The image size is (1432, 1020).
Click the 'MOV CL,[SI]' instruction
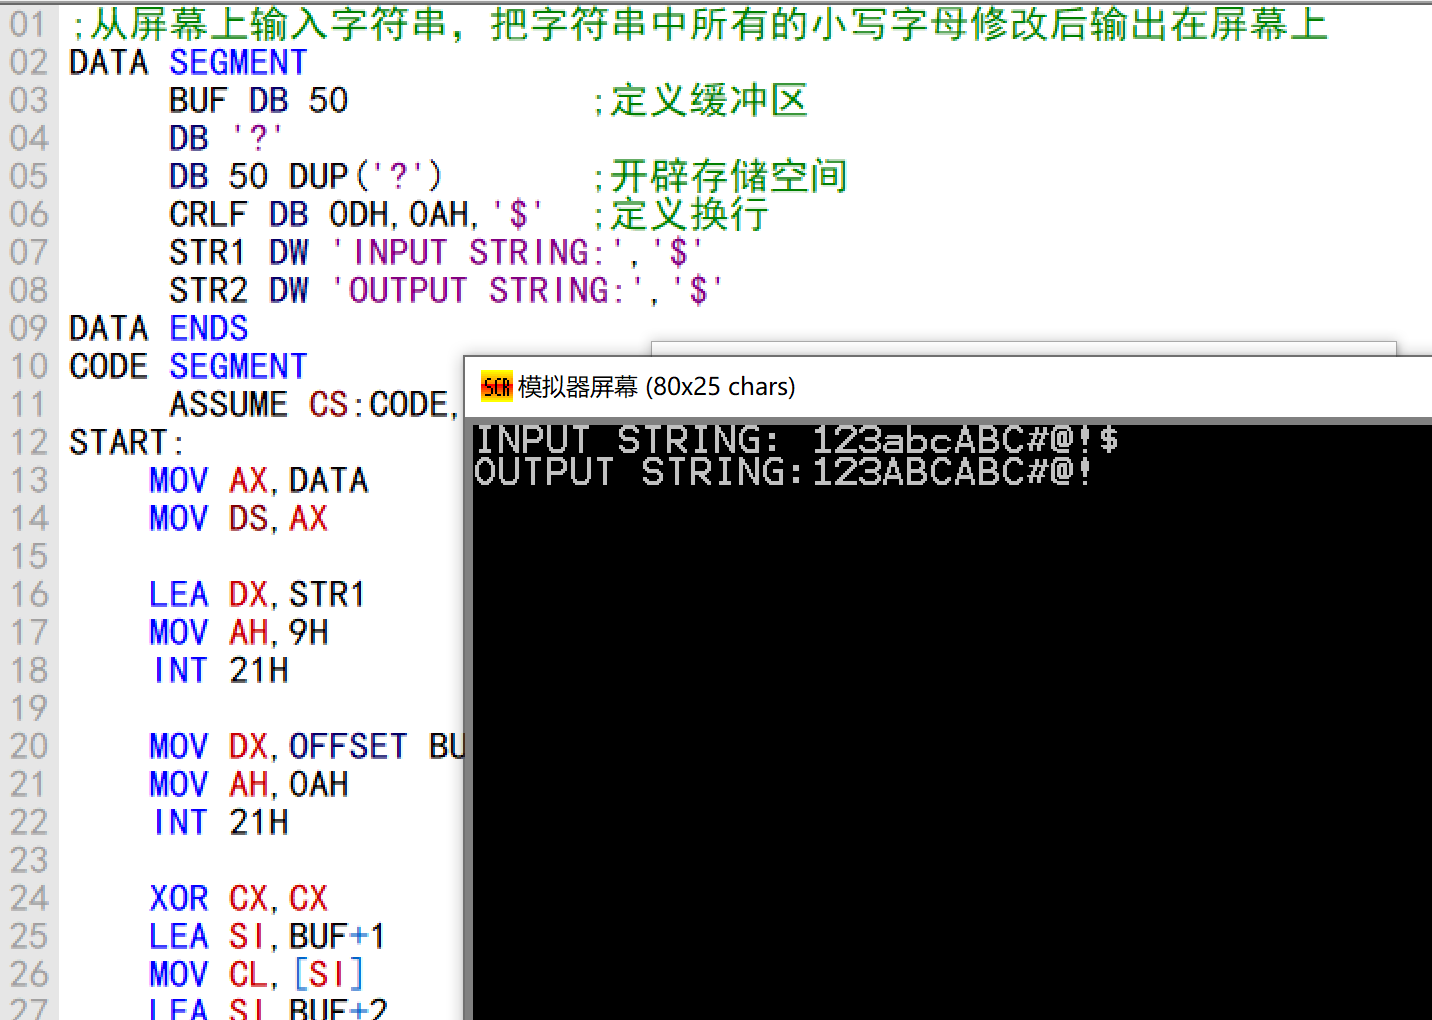click(x=257, y=975)
